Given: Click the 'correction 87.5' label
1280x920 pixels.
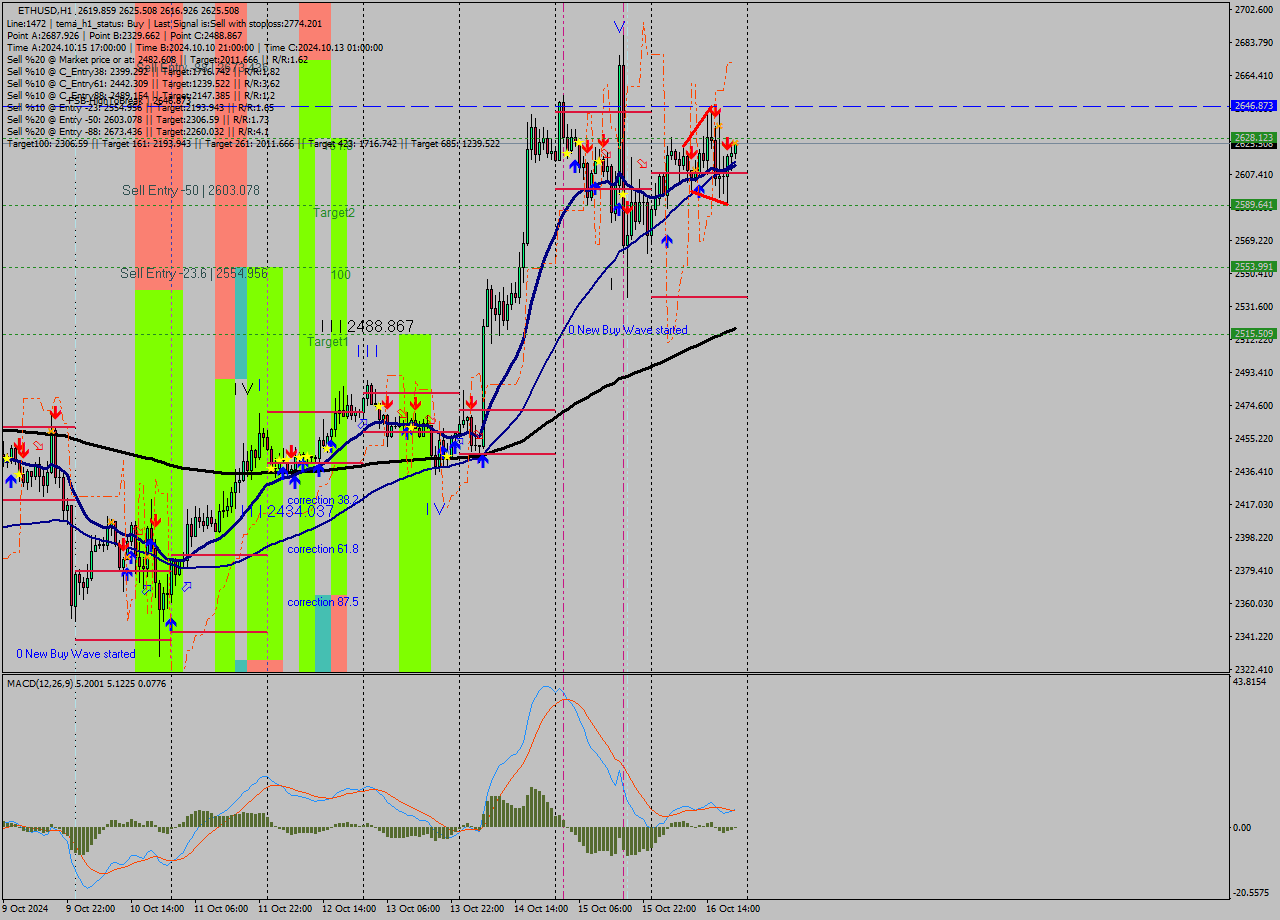Looking at the screenshot, I should click(323, 602).
